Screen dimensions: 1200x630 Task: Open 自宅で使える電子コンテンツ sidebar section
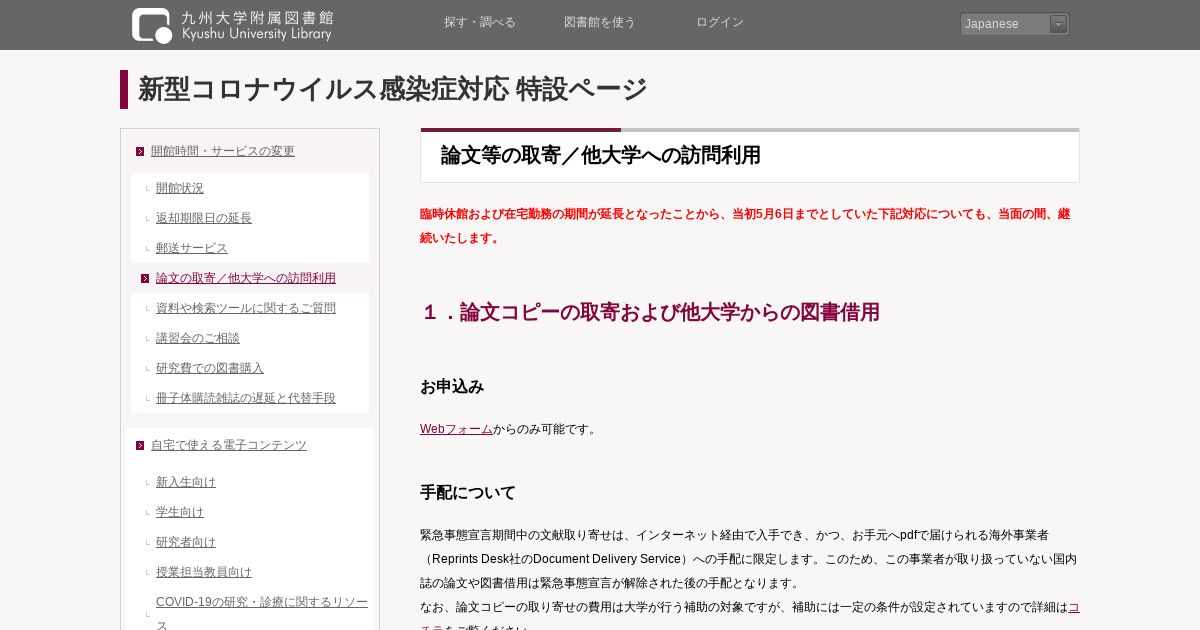(x=229, y=445)
